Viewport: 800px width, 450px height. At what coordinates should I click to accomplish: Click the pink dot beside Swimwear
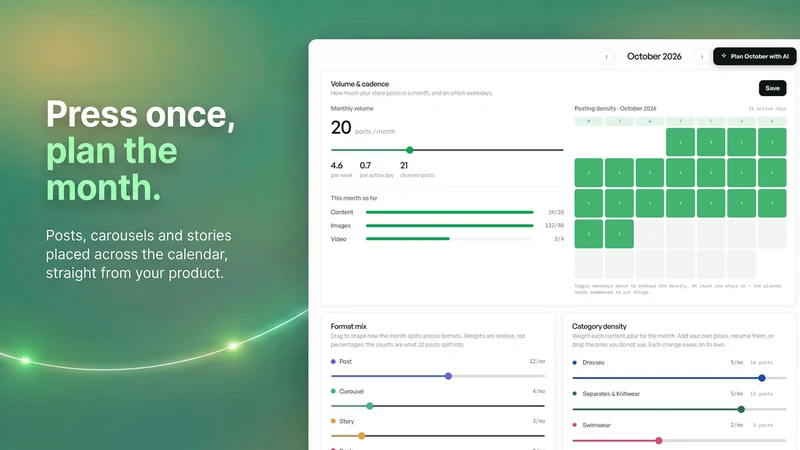[x=574, y=424]
